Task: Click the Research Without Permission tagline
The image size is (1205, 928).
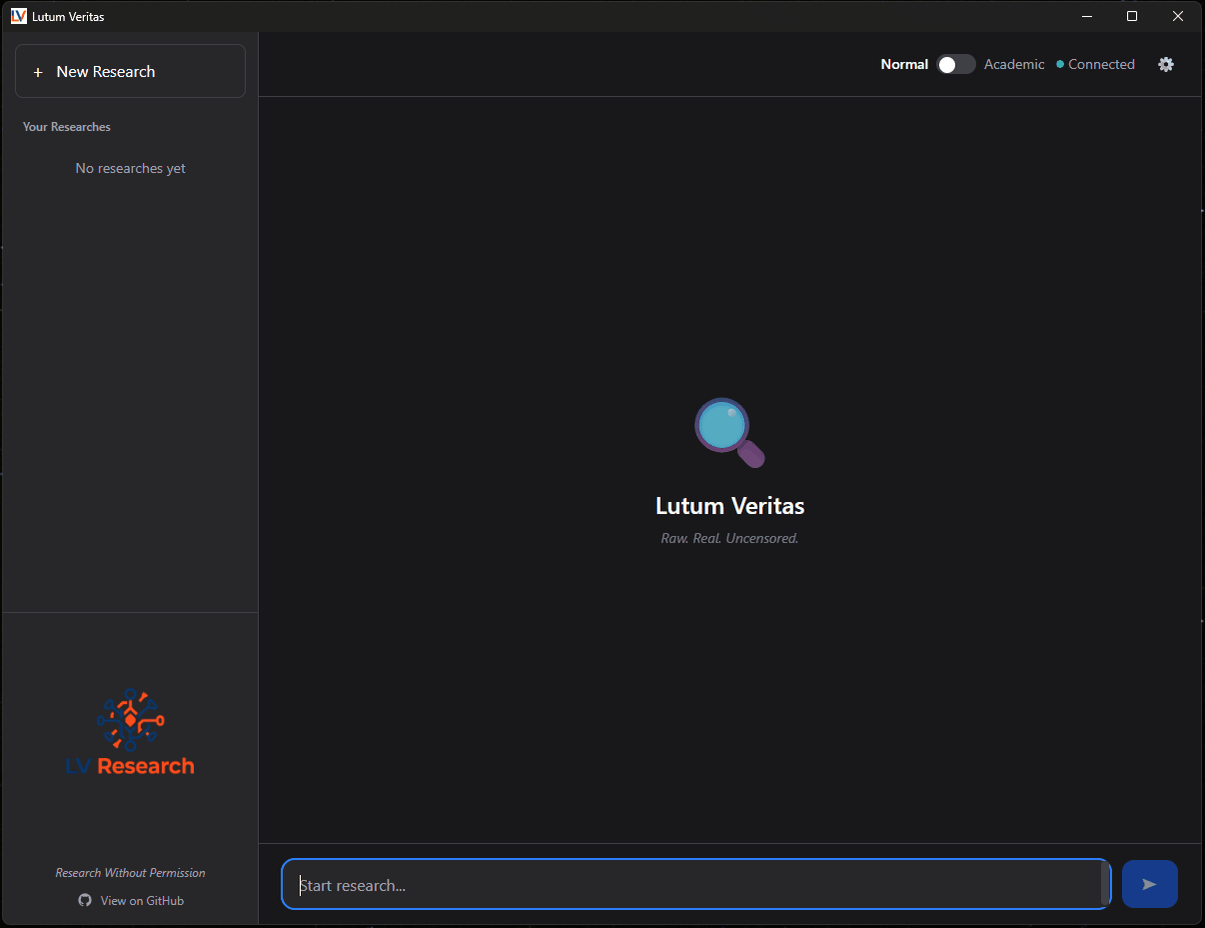Action: click(130, 872)
